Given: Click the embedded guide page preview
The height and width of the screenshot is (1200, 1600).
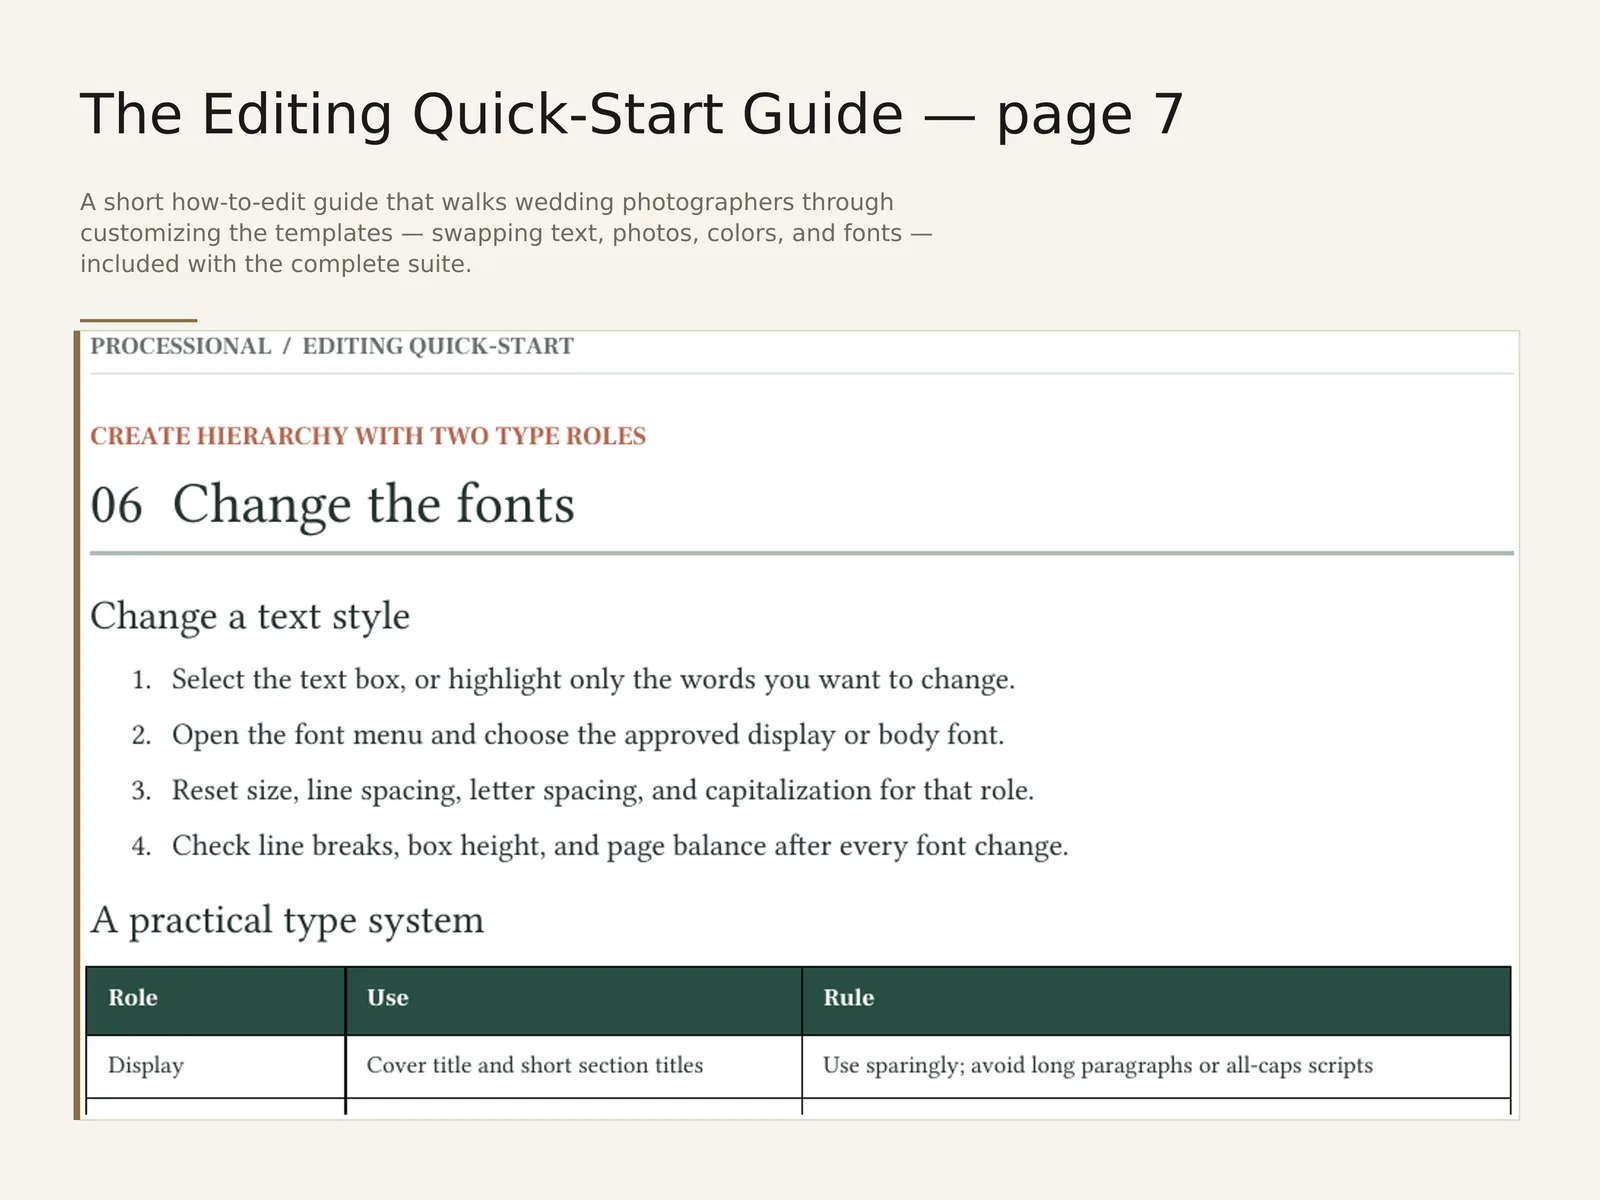Looking at the screenshot, I should 797,725.
